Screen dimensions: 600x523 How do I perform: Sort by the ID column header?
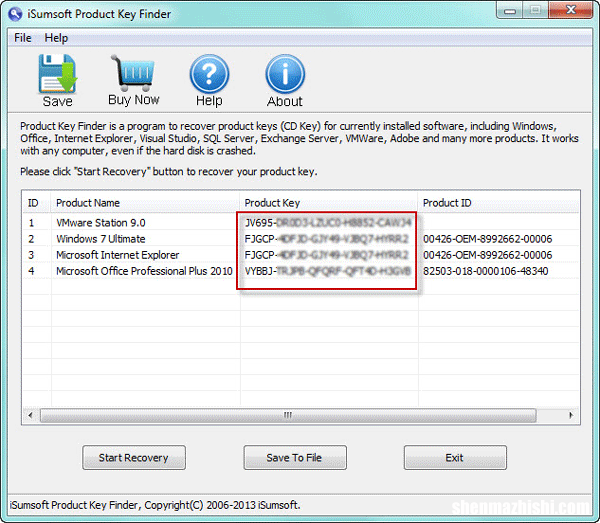36,202
